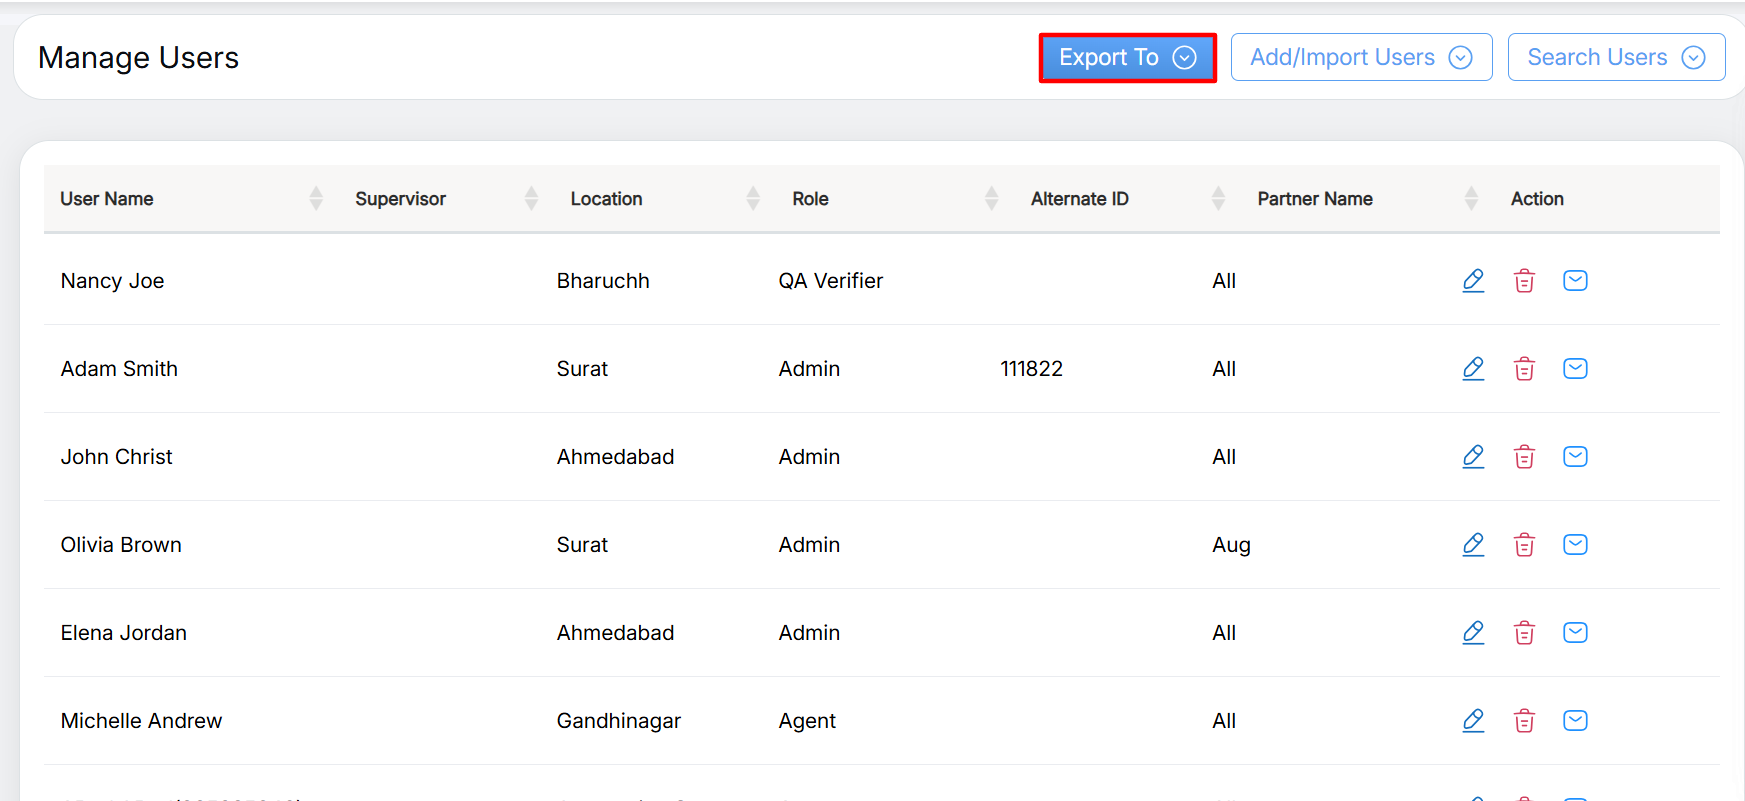Click the edit pencil icon for Nancy Joe
The width and height of the screenshot is (1745, 801).
coord(1473,281)
